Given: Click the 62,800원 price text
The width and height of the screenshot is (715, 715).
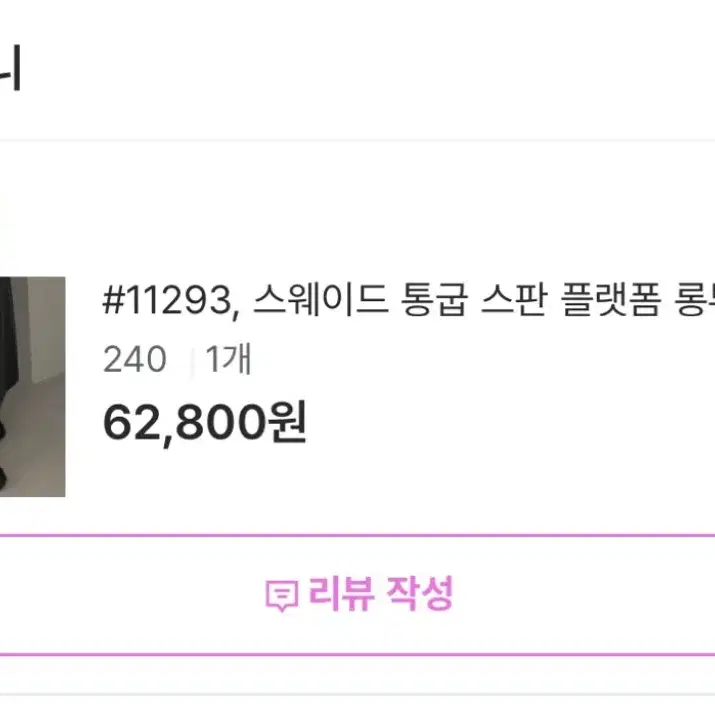Looking at the screenshot, I should [205, 422].
